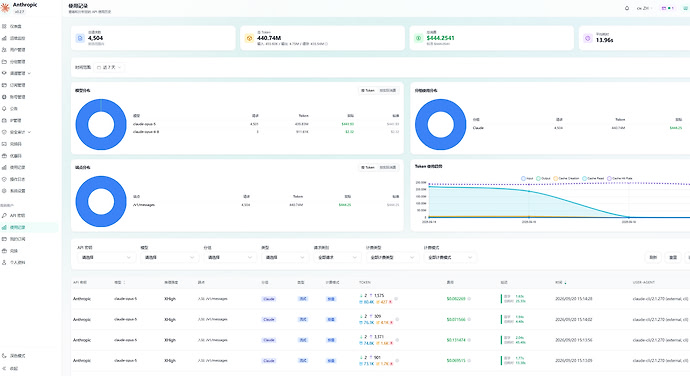
Task: Click the blue icon on 4,504 card
Action: pos(80,38)
